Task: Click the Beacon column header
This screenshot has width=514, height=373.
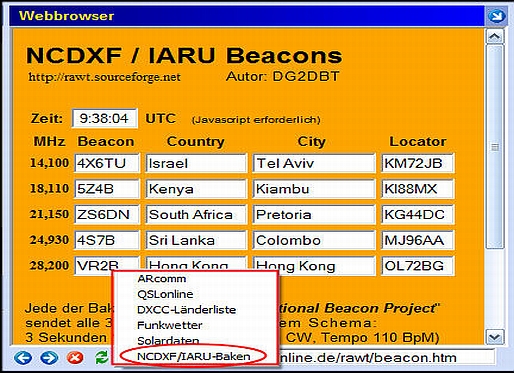Action: (106, 141)
